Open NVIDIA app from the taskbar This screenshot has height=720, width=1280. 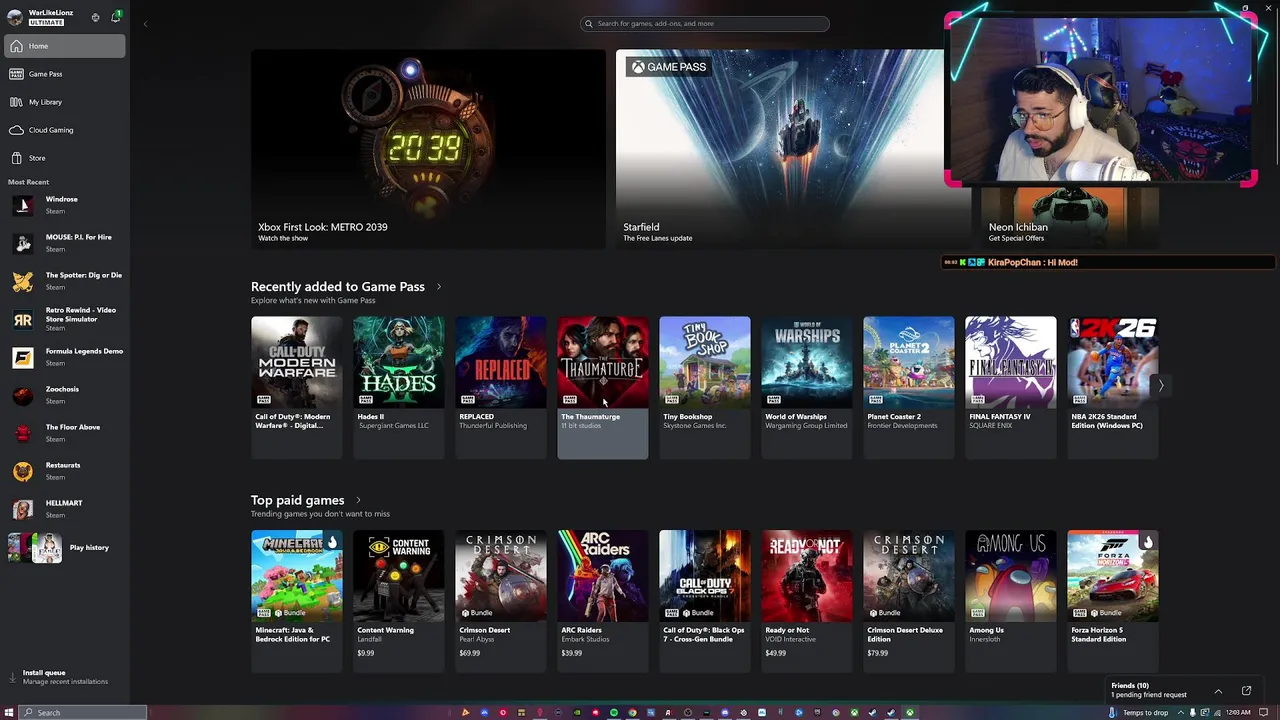pyautogui.click(x=577, y=713)
